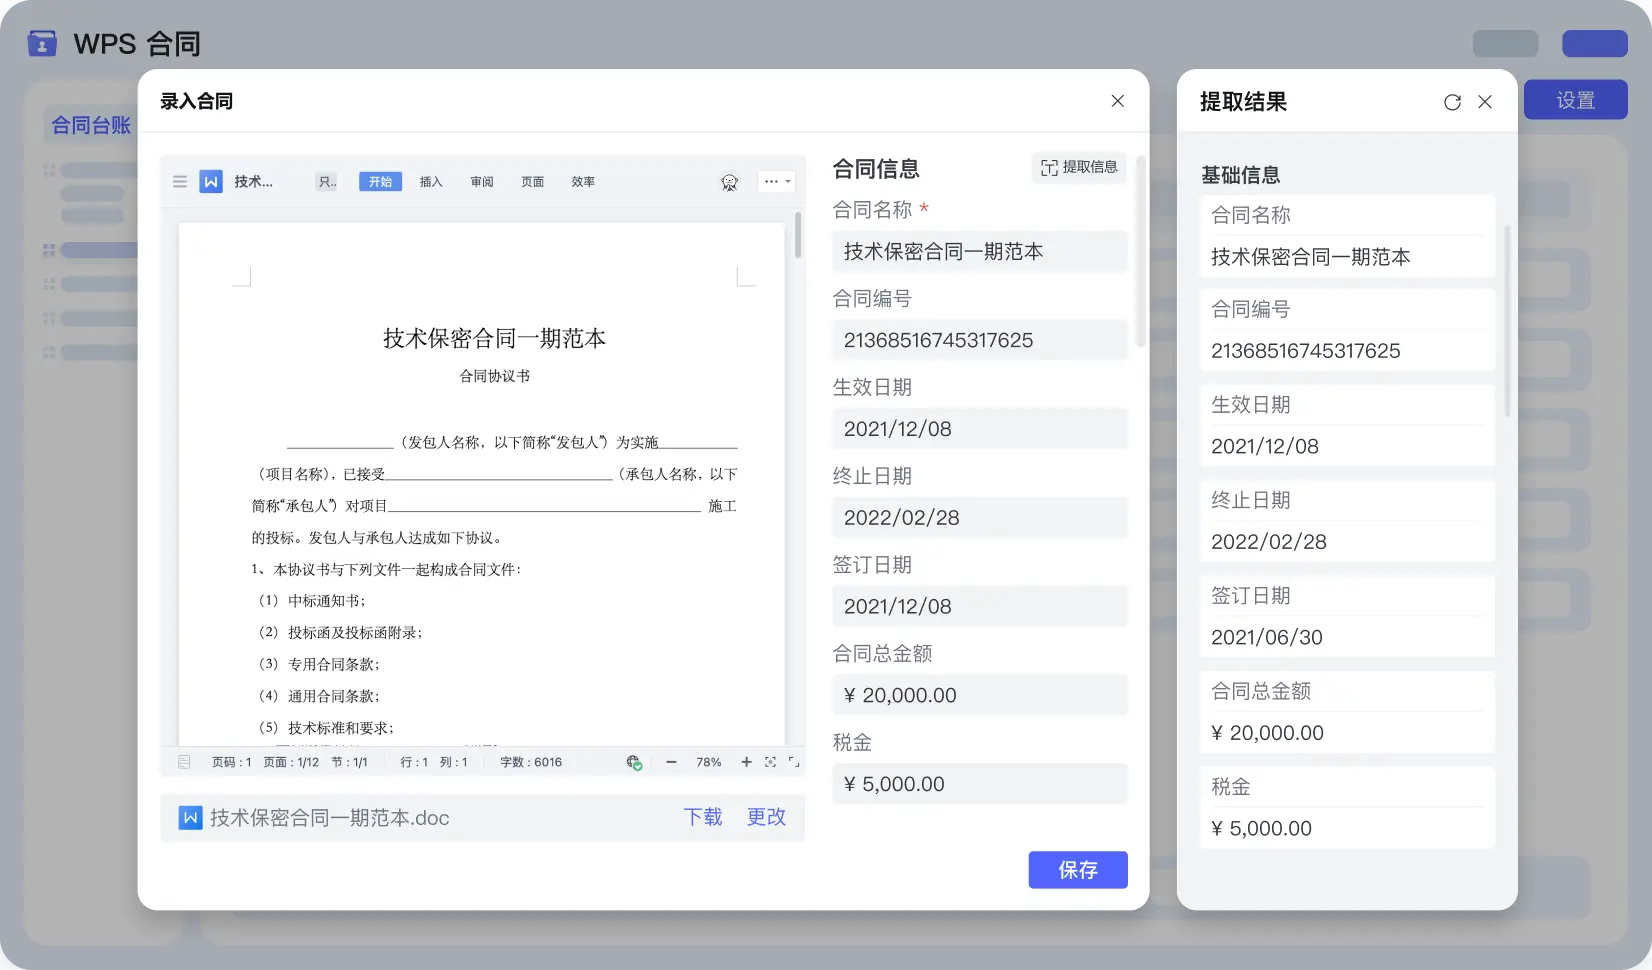Click 合同编号 value in 提取结果 panel
This screenshot has width=1652, height=970.
click(x=1305, y=351)
